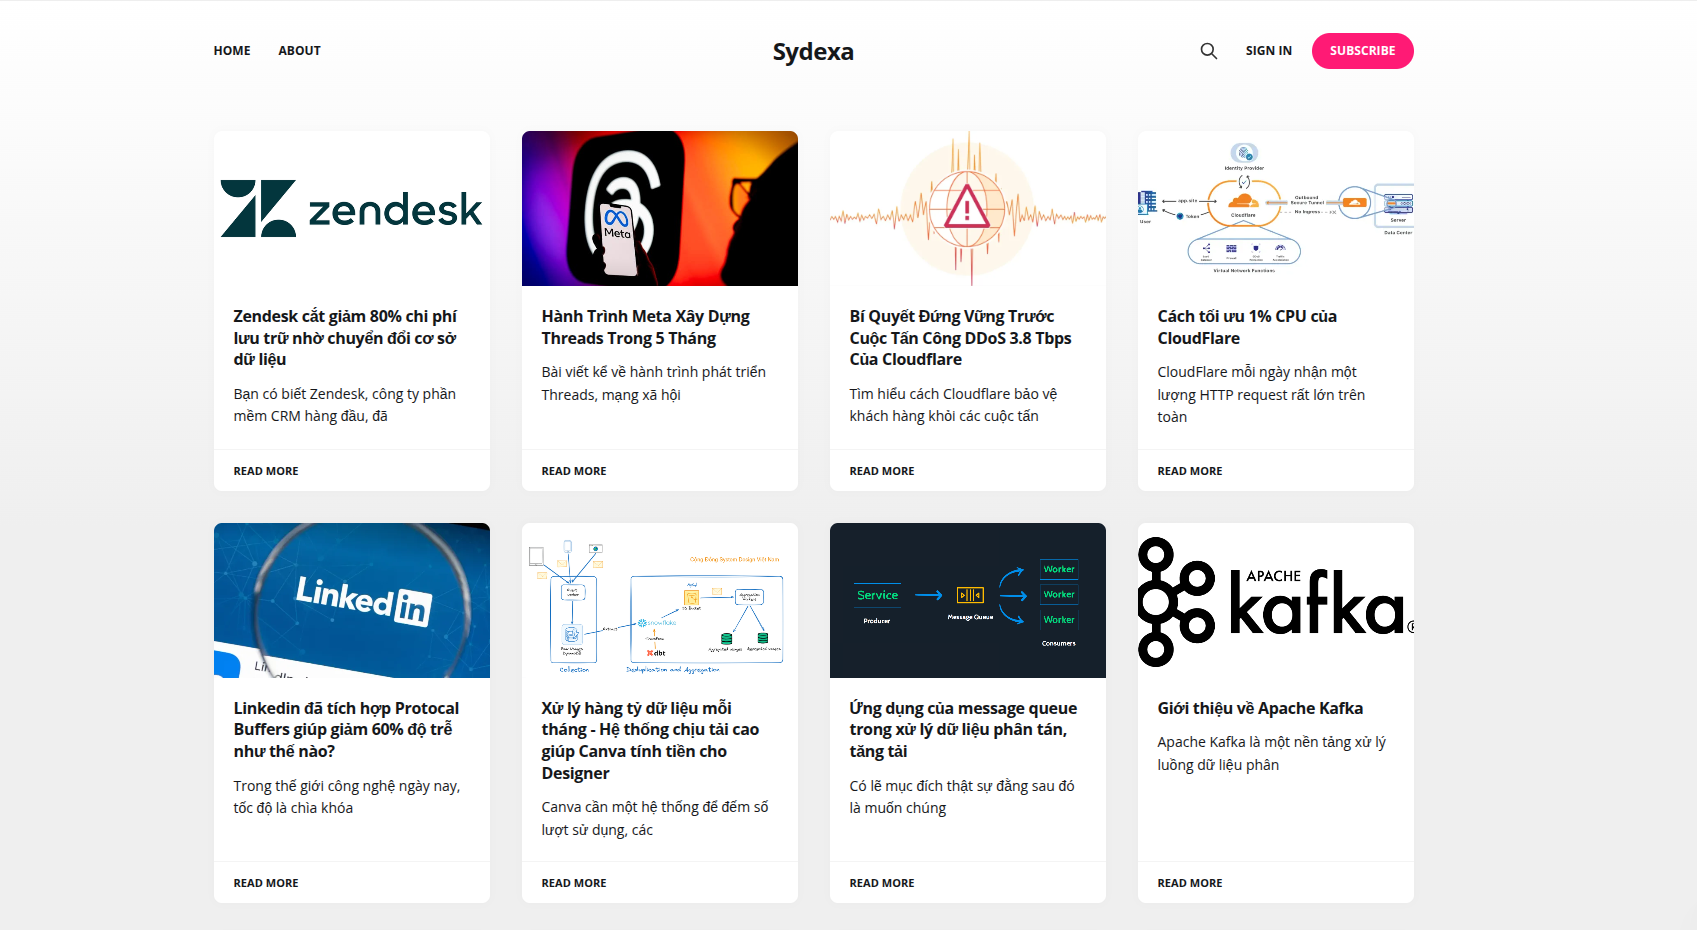Click READ MORE on the Meta Threads card
This screenshot has height=930, width=1697.
pos(574,471)
